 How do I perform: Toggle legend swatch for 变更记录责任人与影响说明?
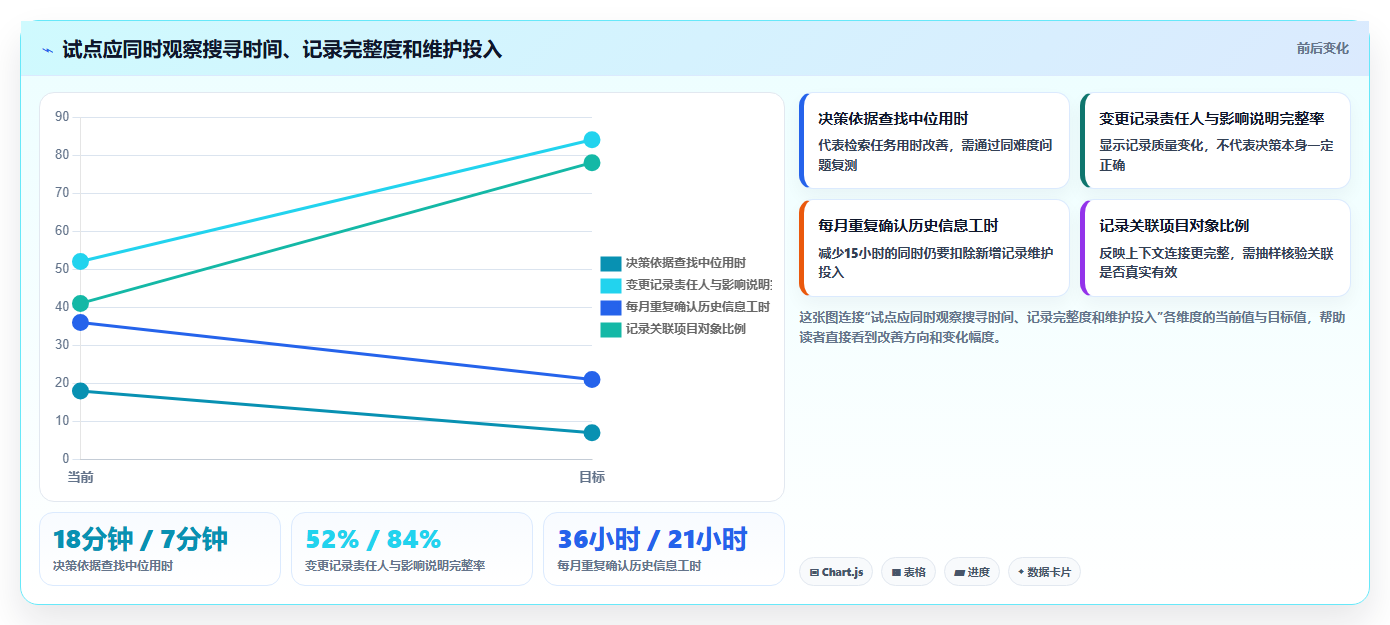point(610,285)
